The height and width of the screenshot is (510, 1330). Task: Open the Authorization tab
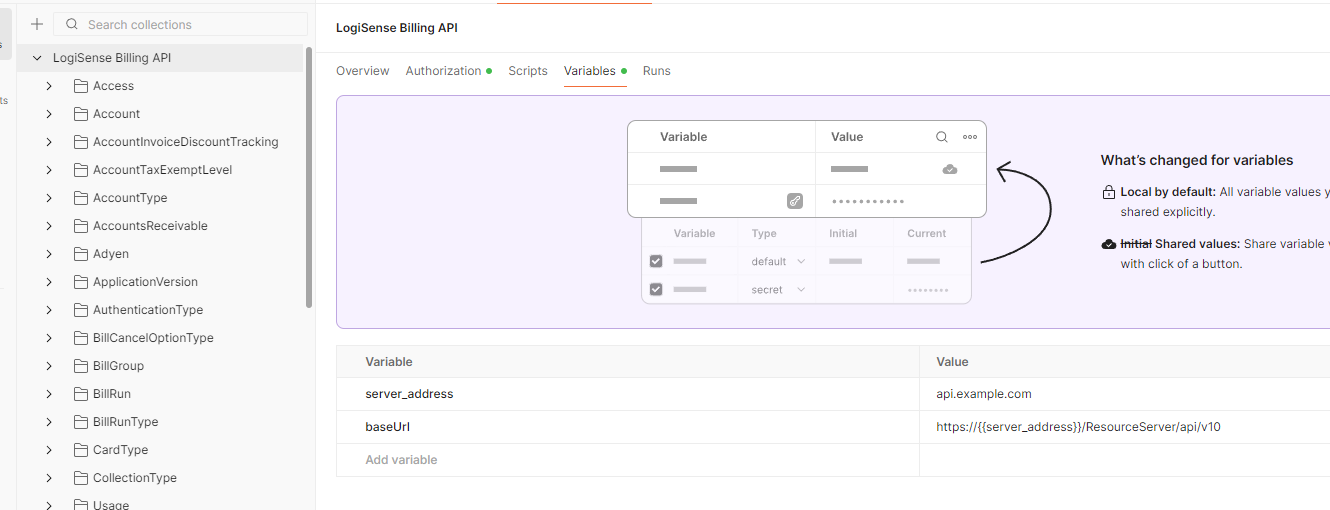click(x=448, y=71)
